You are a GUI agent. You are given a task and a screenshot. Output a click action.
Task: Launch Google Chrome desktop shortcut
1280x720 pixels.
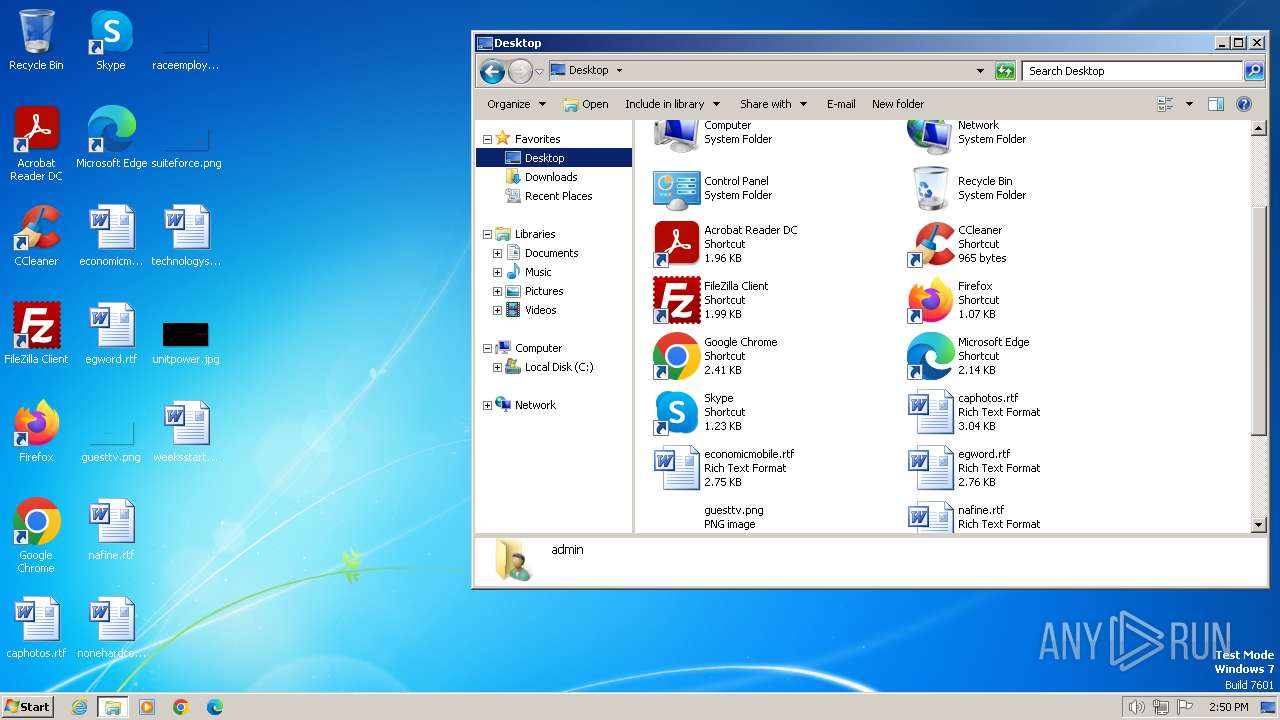tap(36, 536)
